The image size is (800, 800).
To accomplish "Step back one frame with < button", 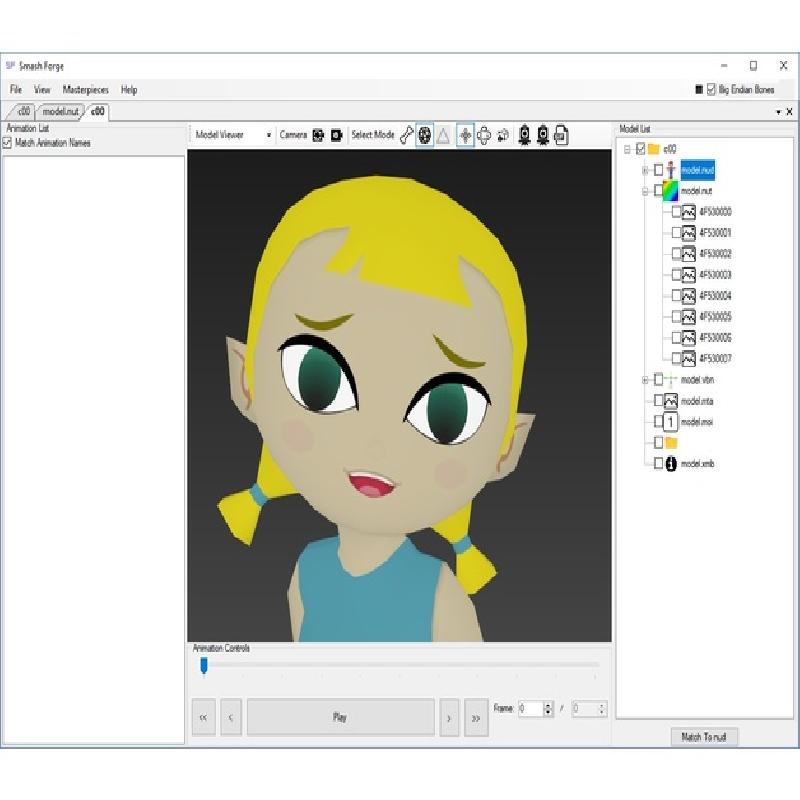I will tap(231, 717).
